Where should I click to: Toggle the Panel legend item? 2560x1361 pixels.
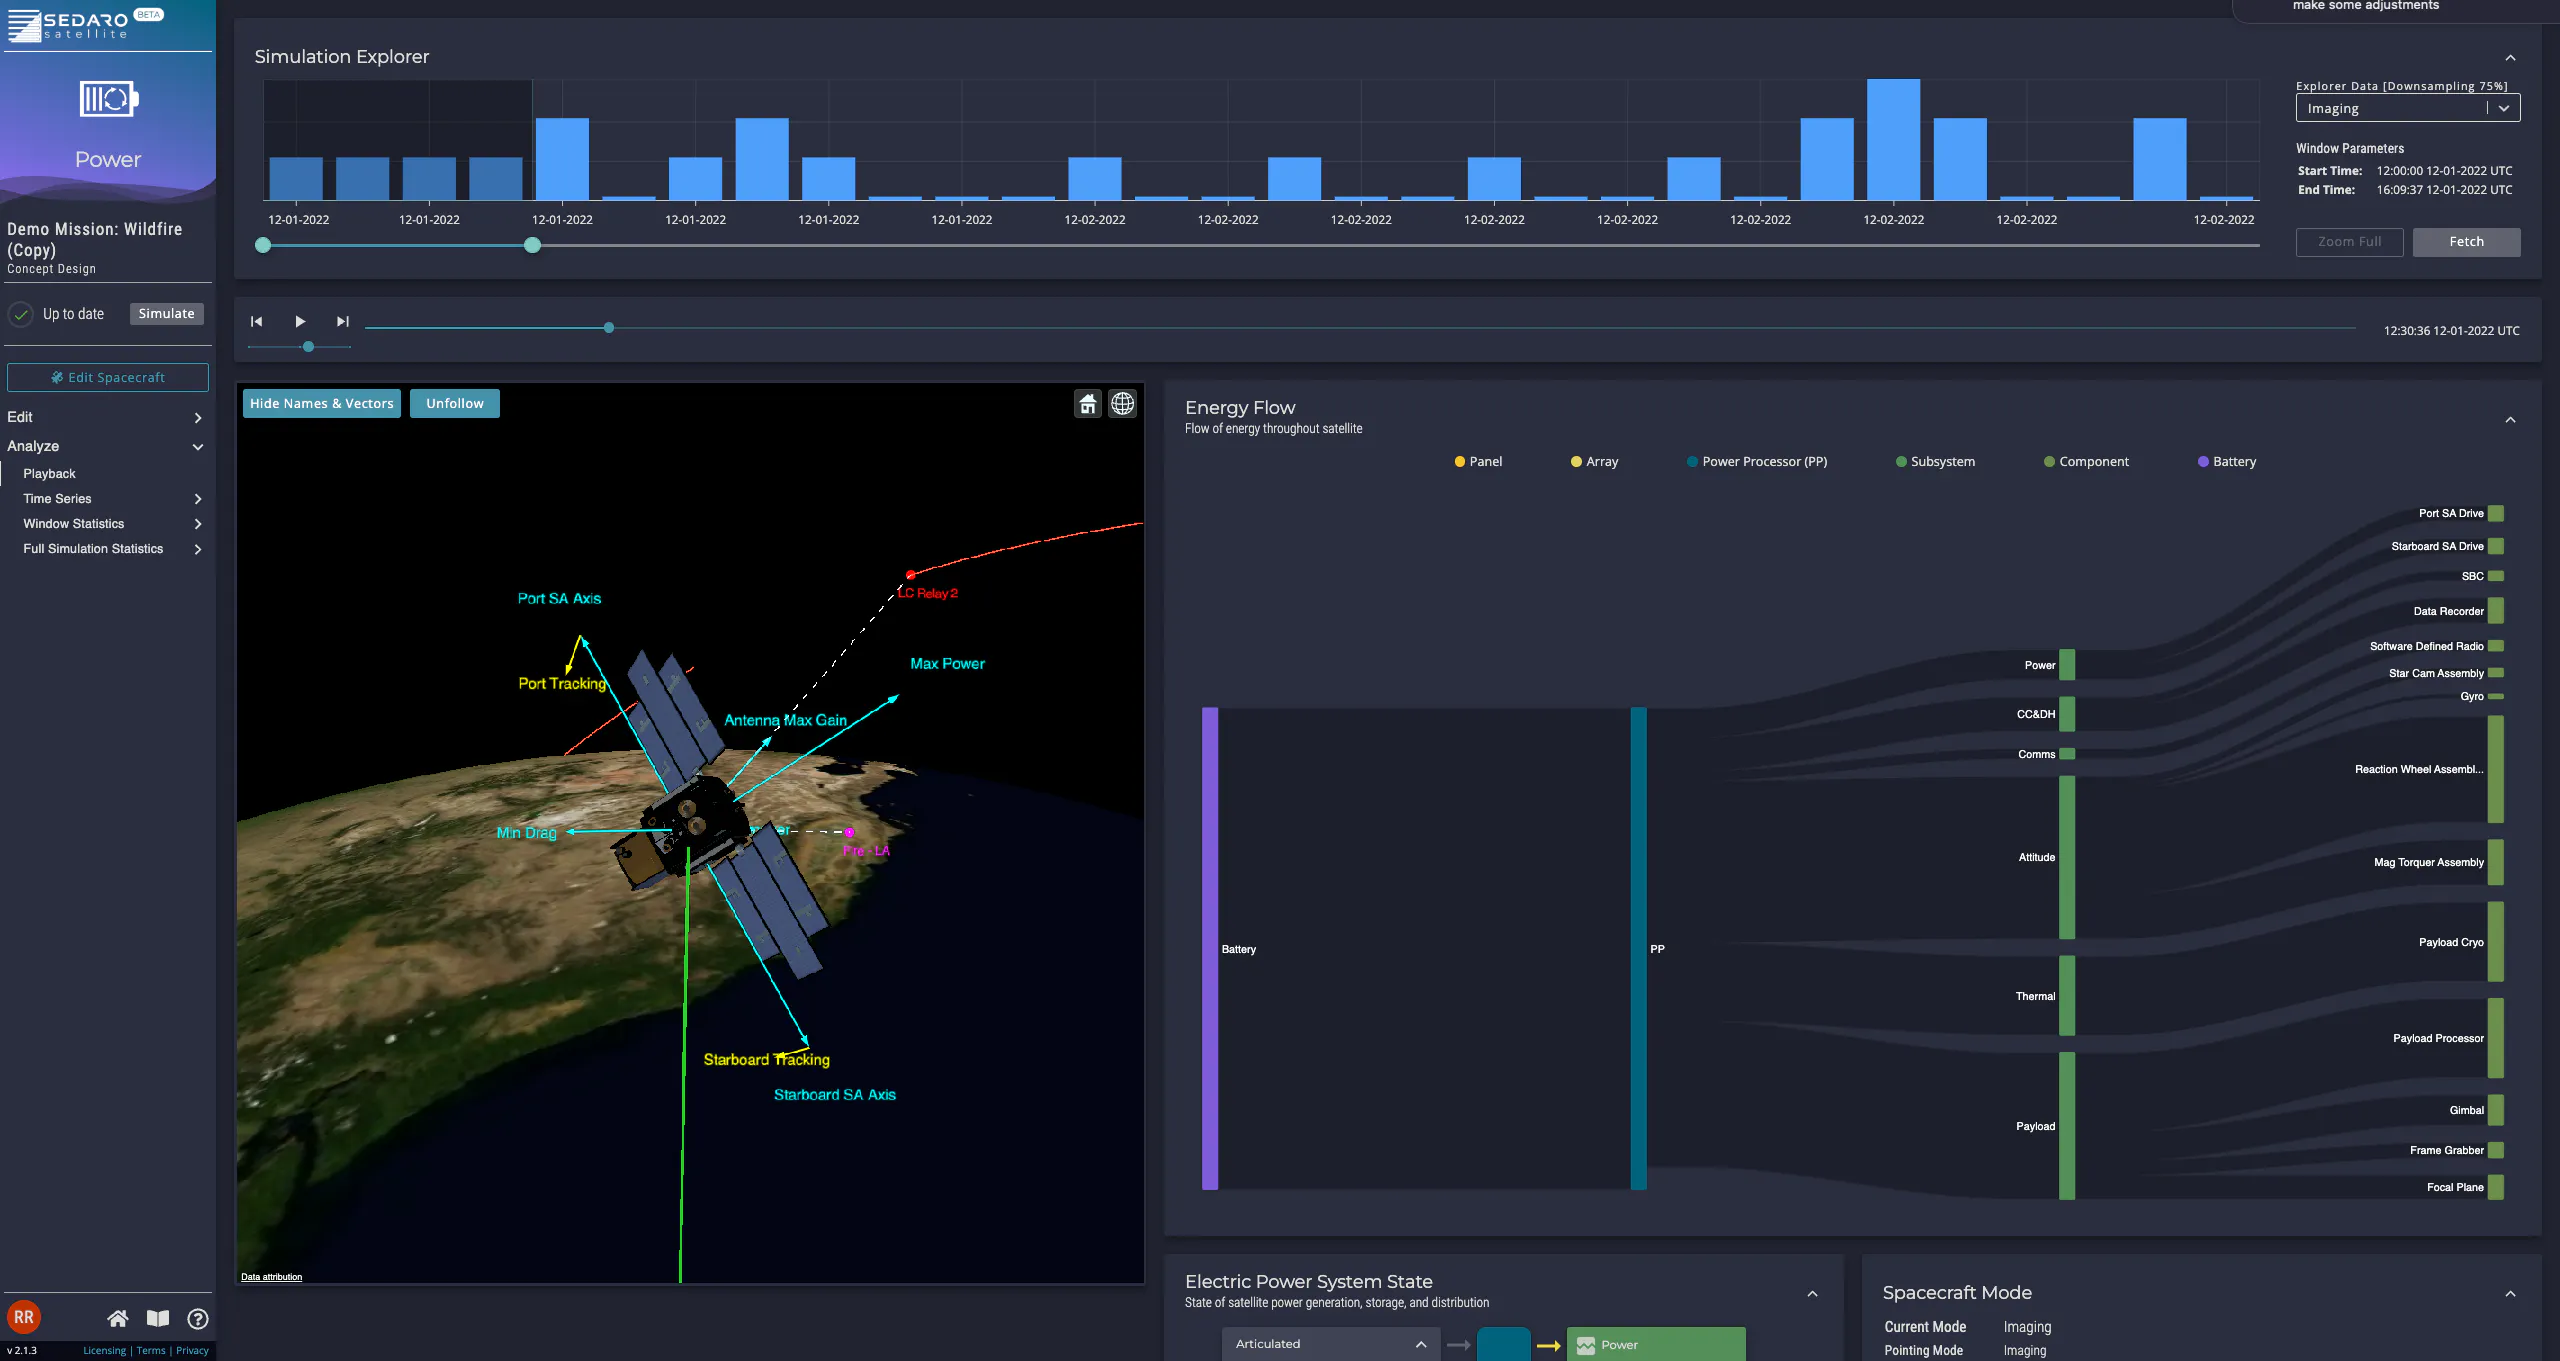(1478, 462)
